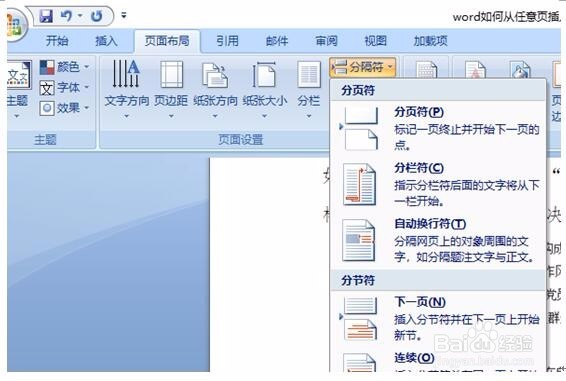This screenshot has height=381, width=566.
Task: Click the Redo icon in quick access toolbar
Action: click(x=96, y=16)
